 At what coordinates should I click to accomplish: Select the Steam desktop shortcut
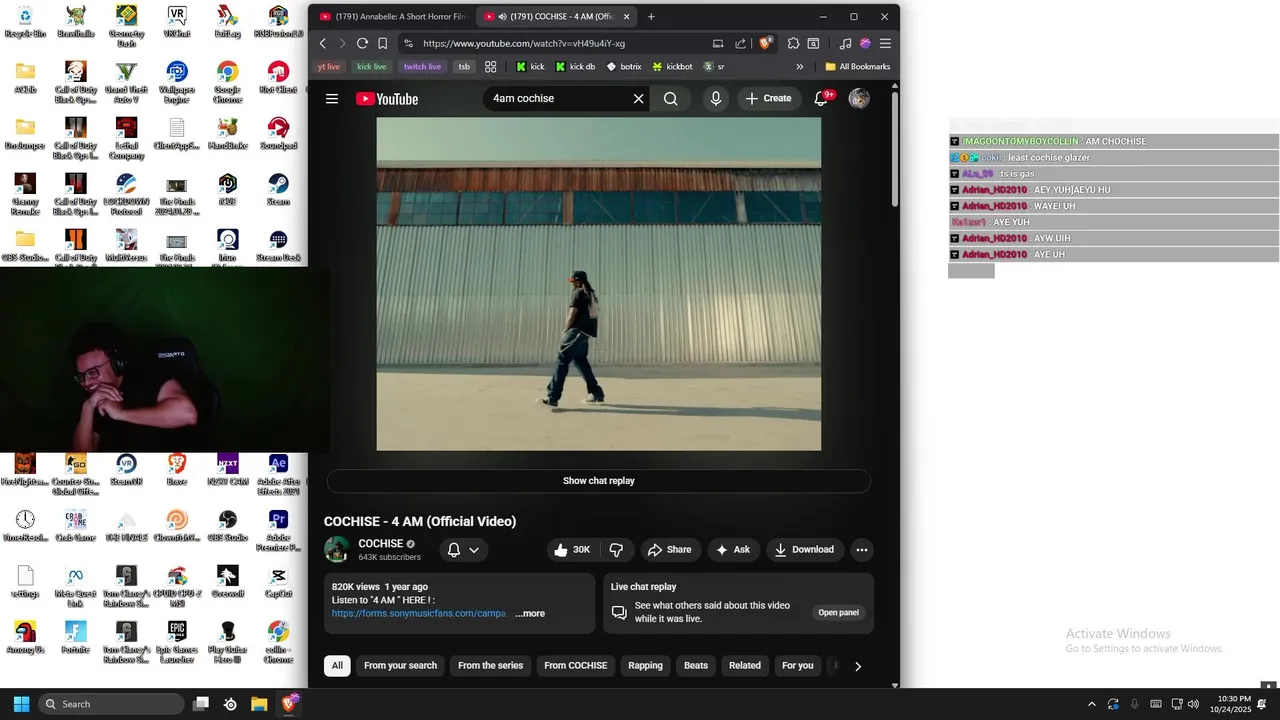(x=278, y=189)
